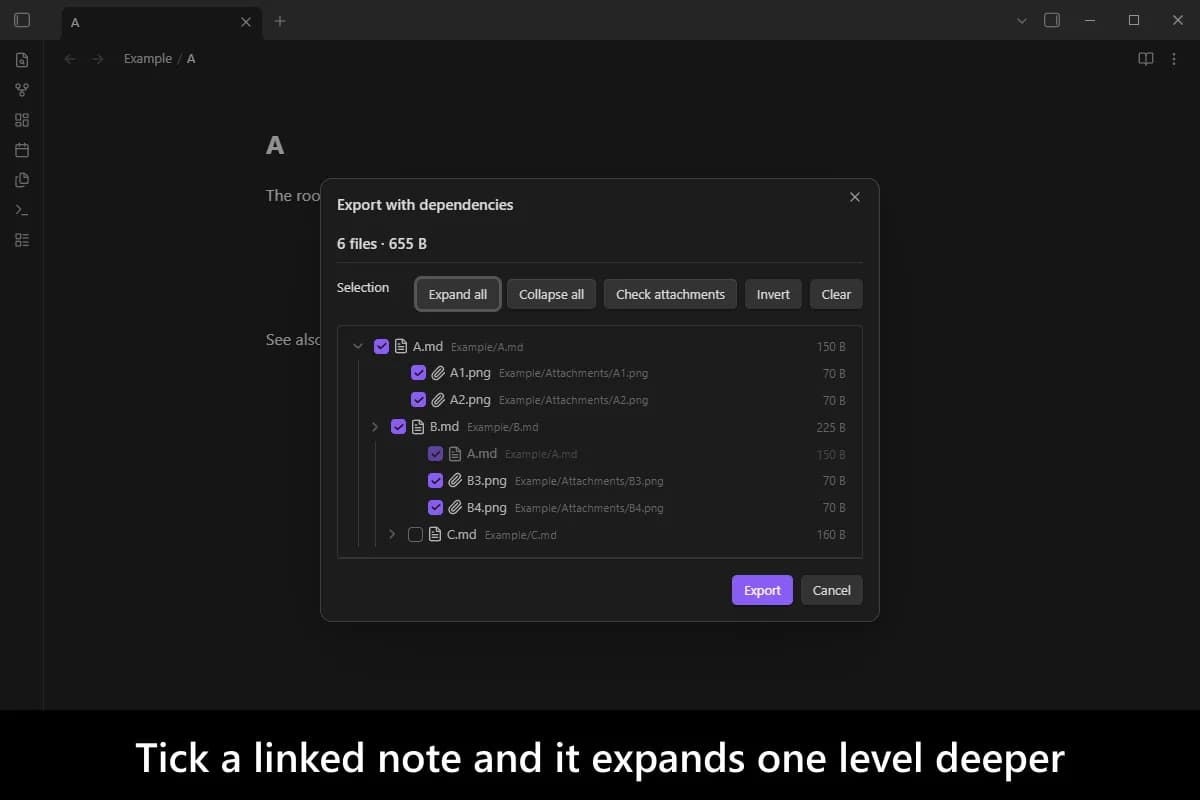The width and height of the screenshot is (1200, 800).
Task: Open the more options vertical dots
Action: tap(1174, 59)
